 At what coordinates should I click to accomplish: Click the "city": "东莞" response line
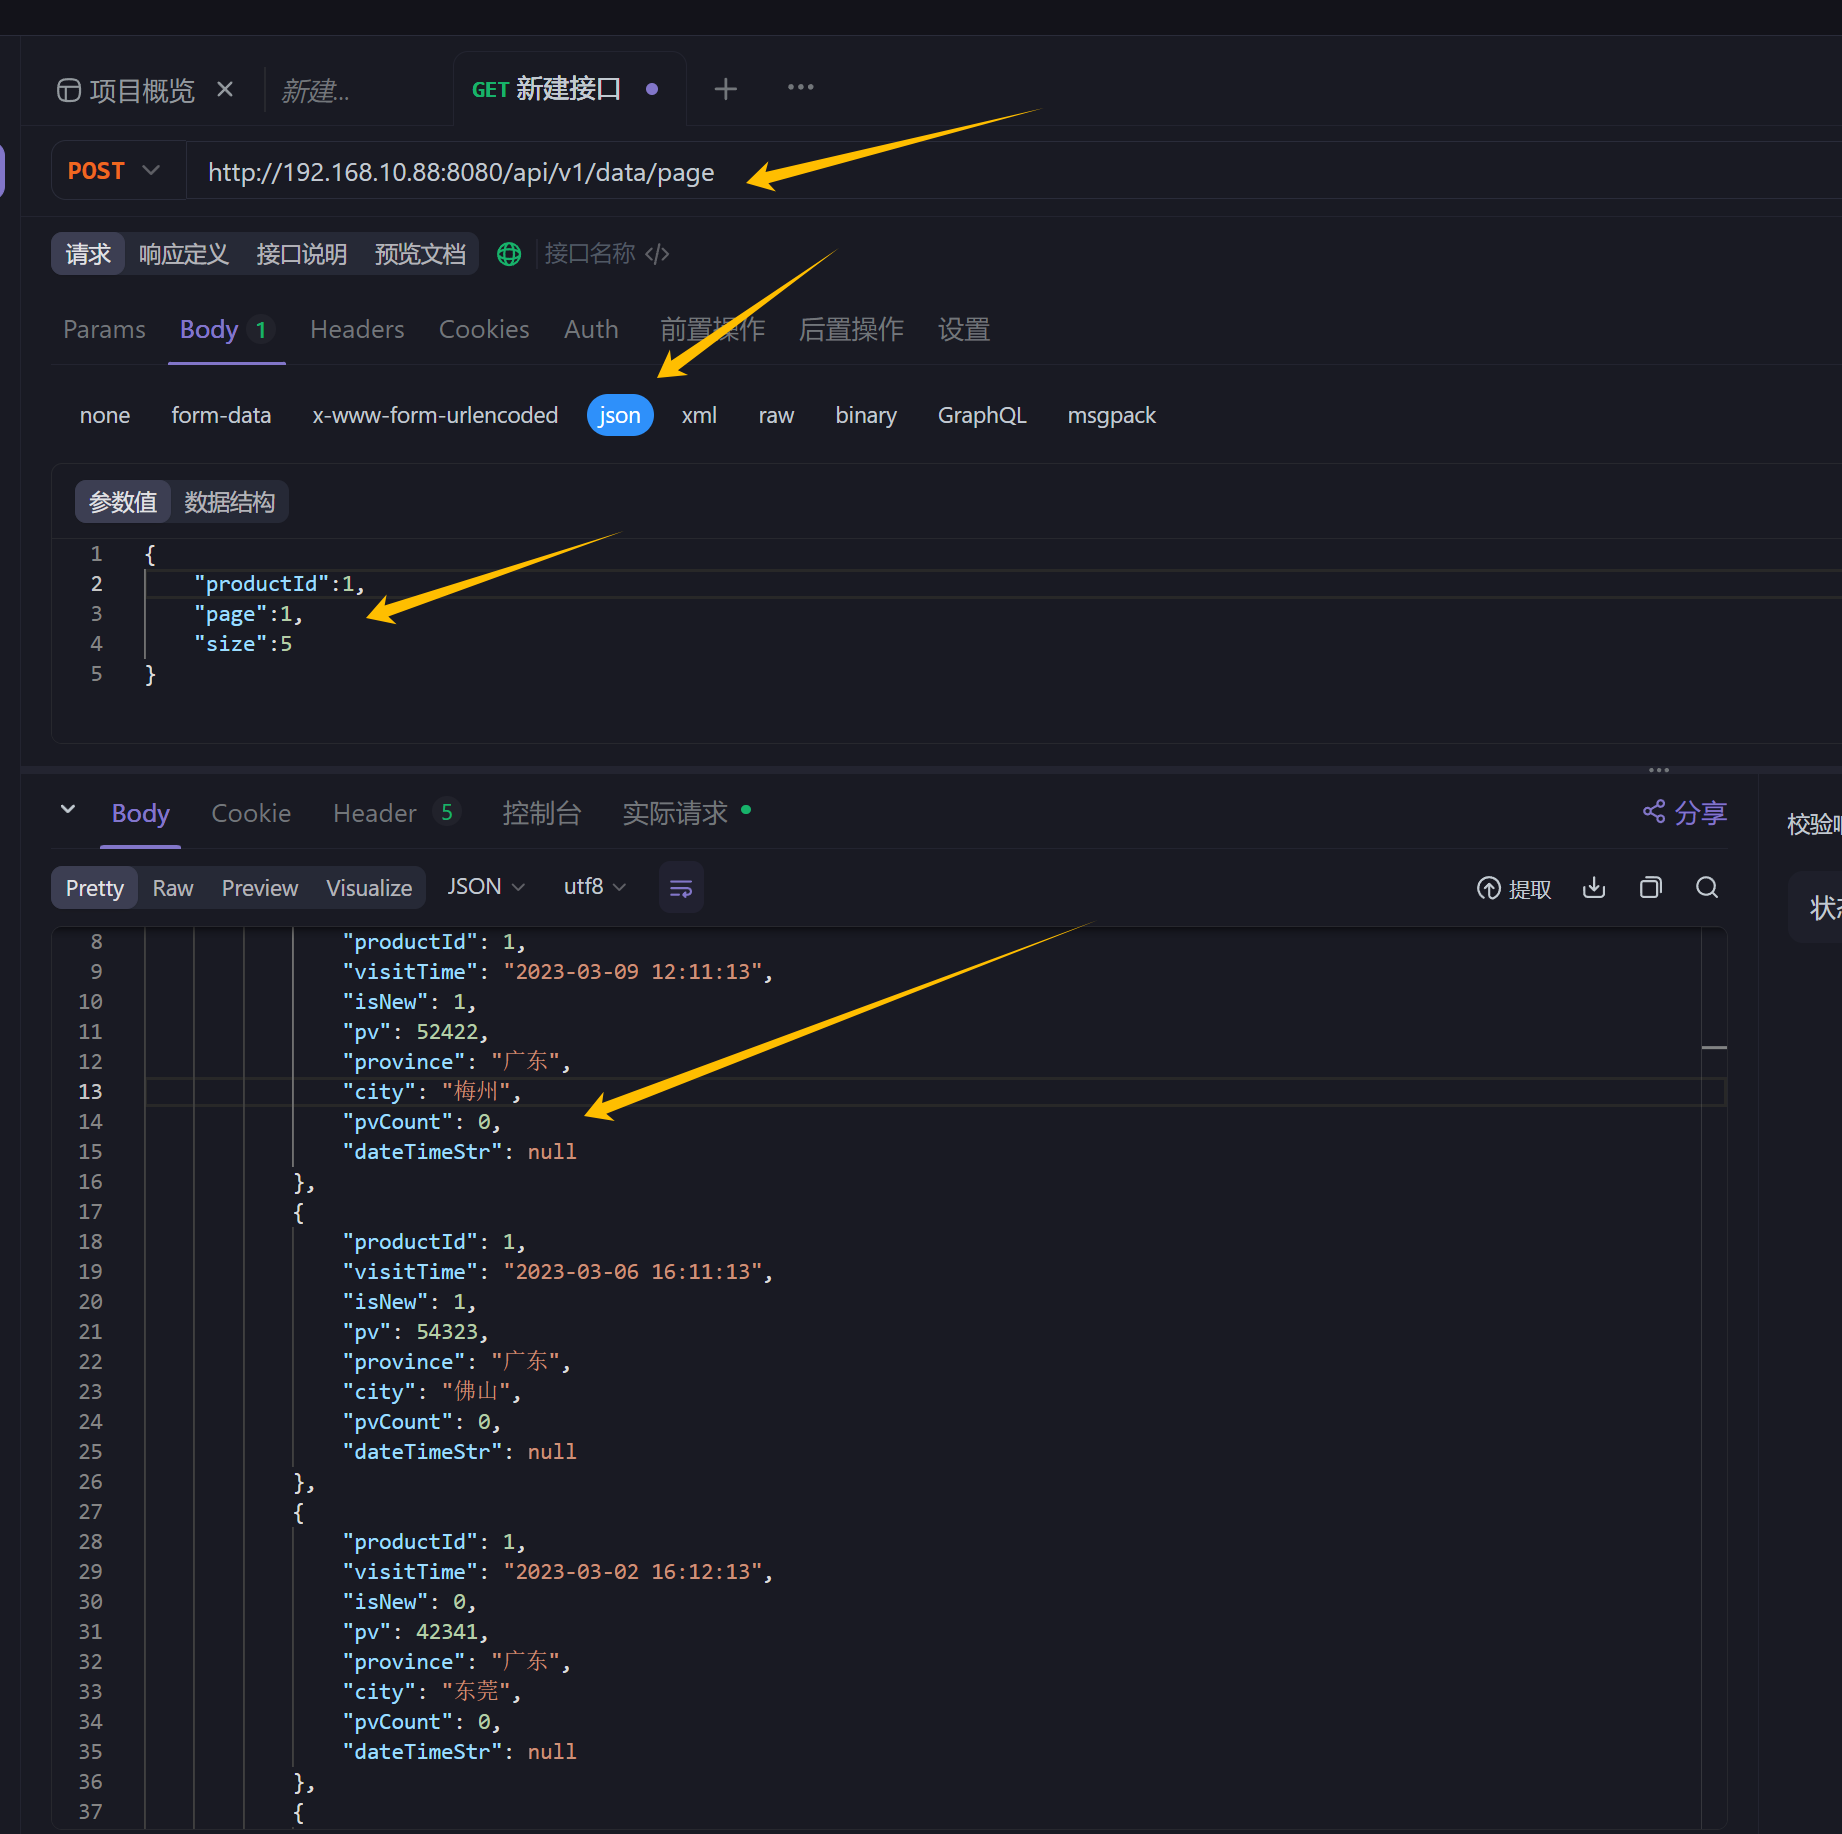pyautogui.click(x=432, y=1692)
